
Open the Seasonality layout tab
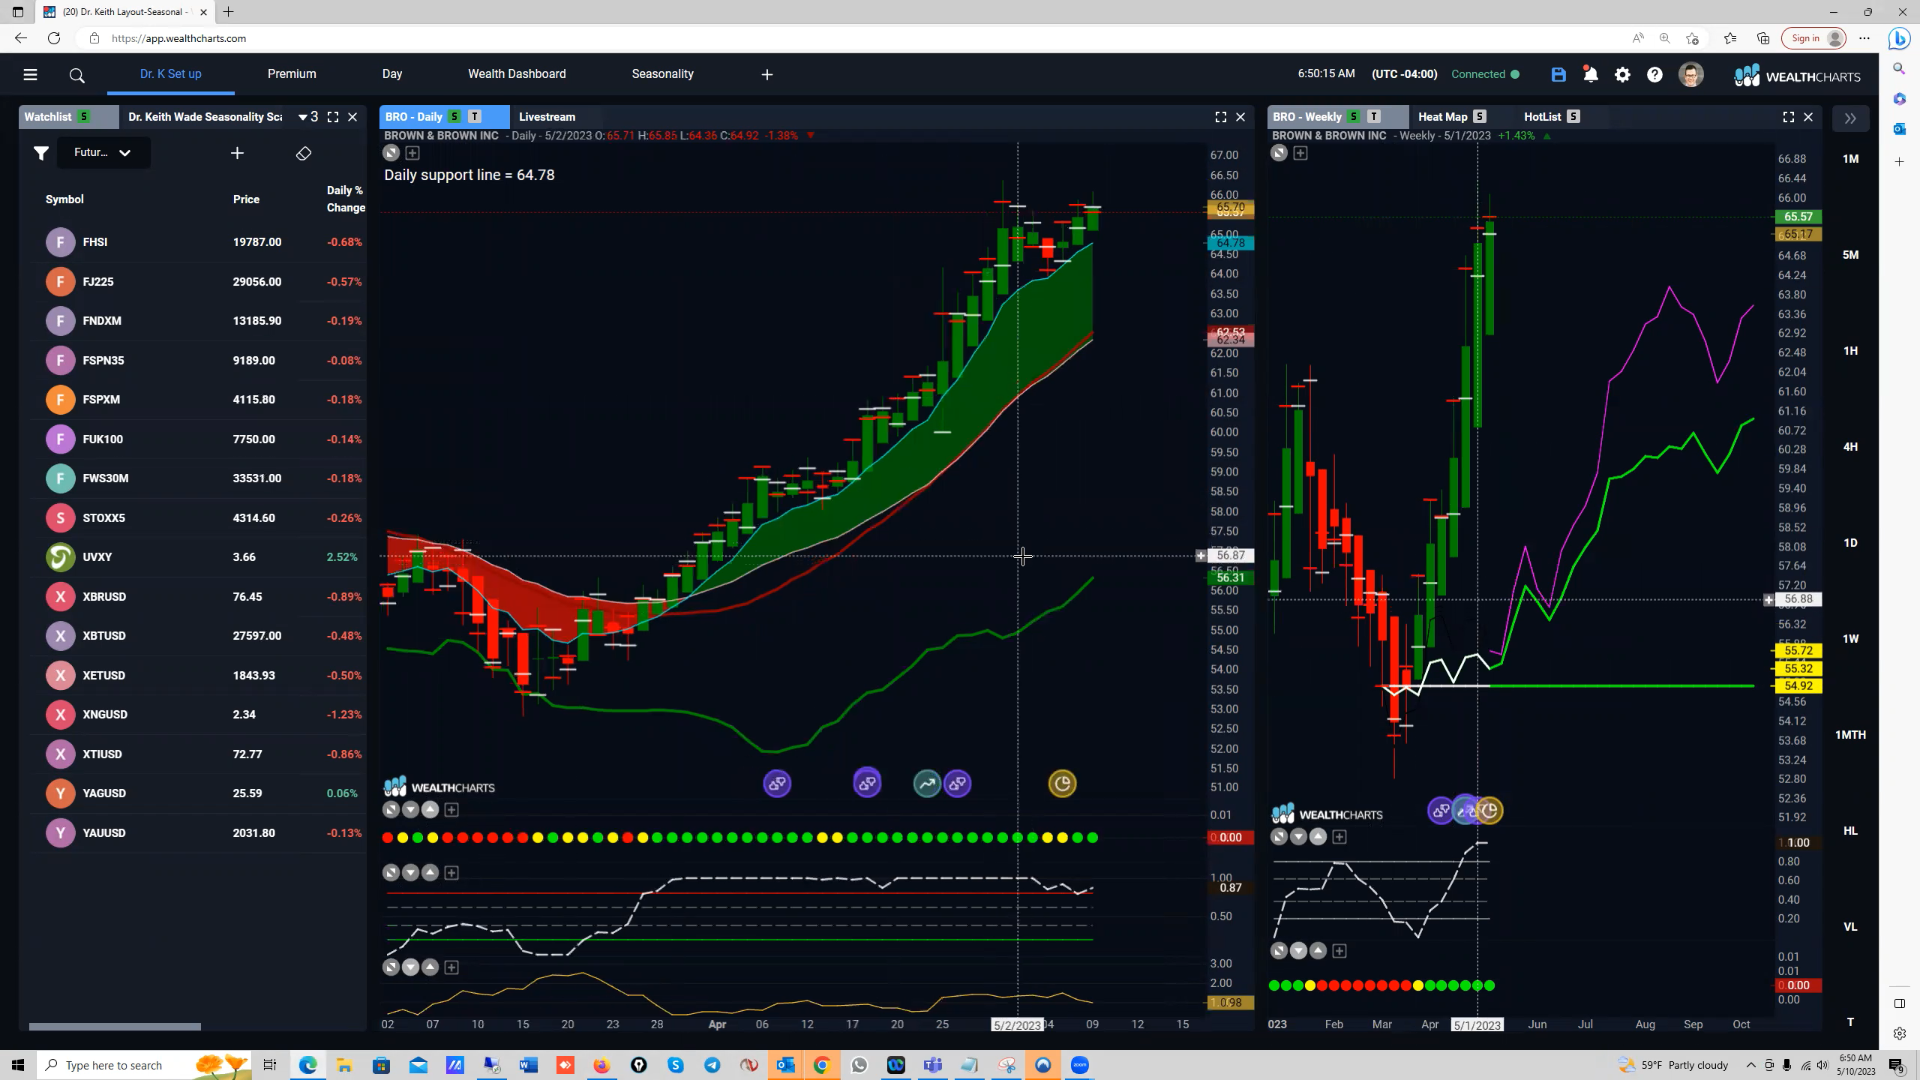663,74
